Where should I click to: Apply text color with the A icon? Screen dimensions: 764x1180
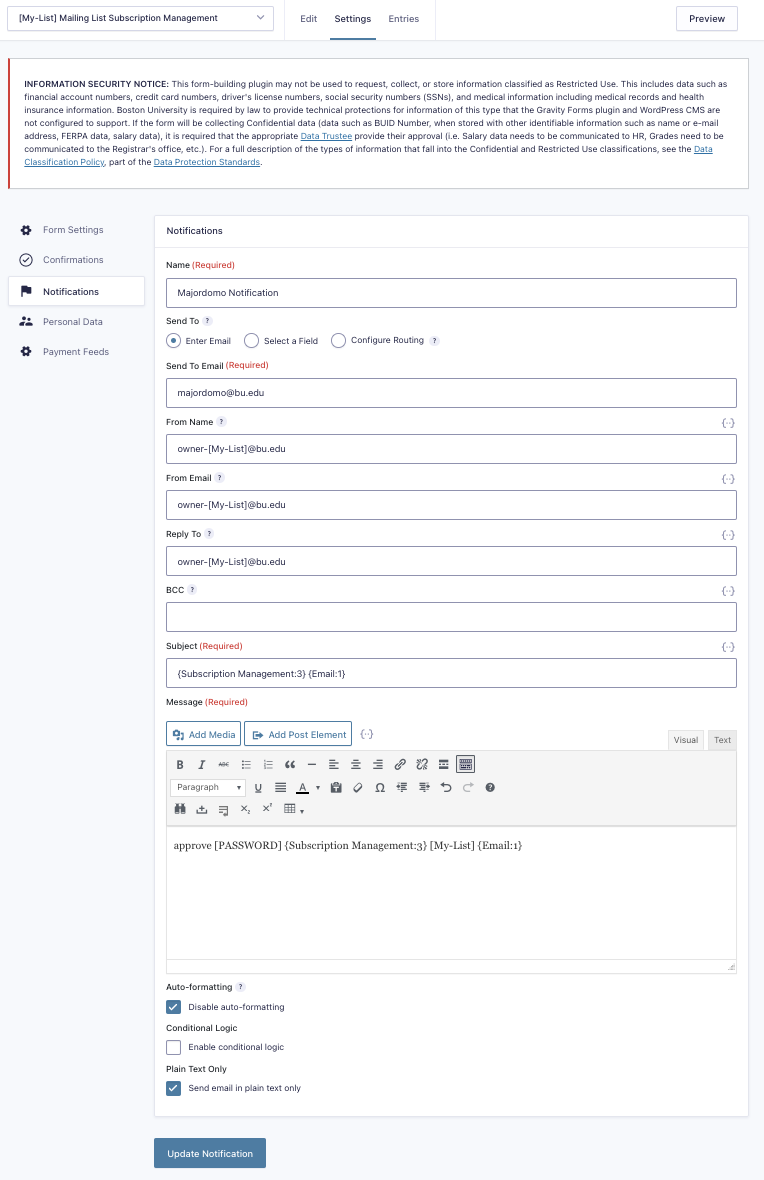point(303,788)
